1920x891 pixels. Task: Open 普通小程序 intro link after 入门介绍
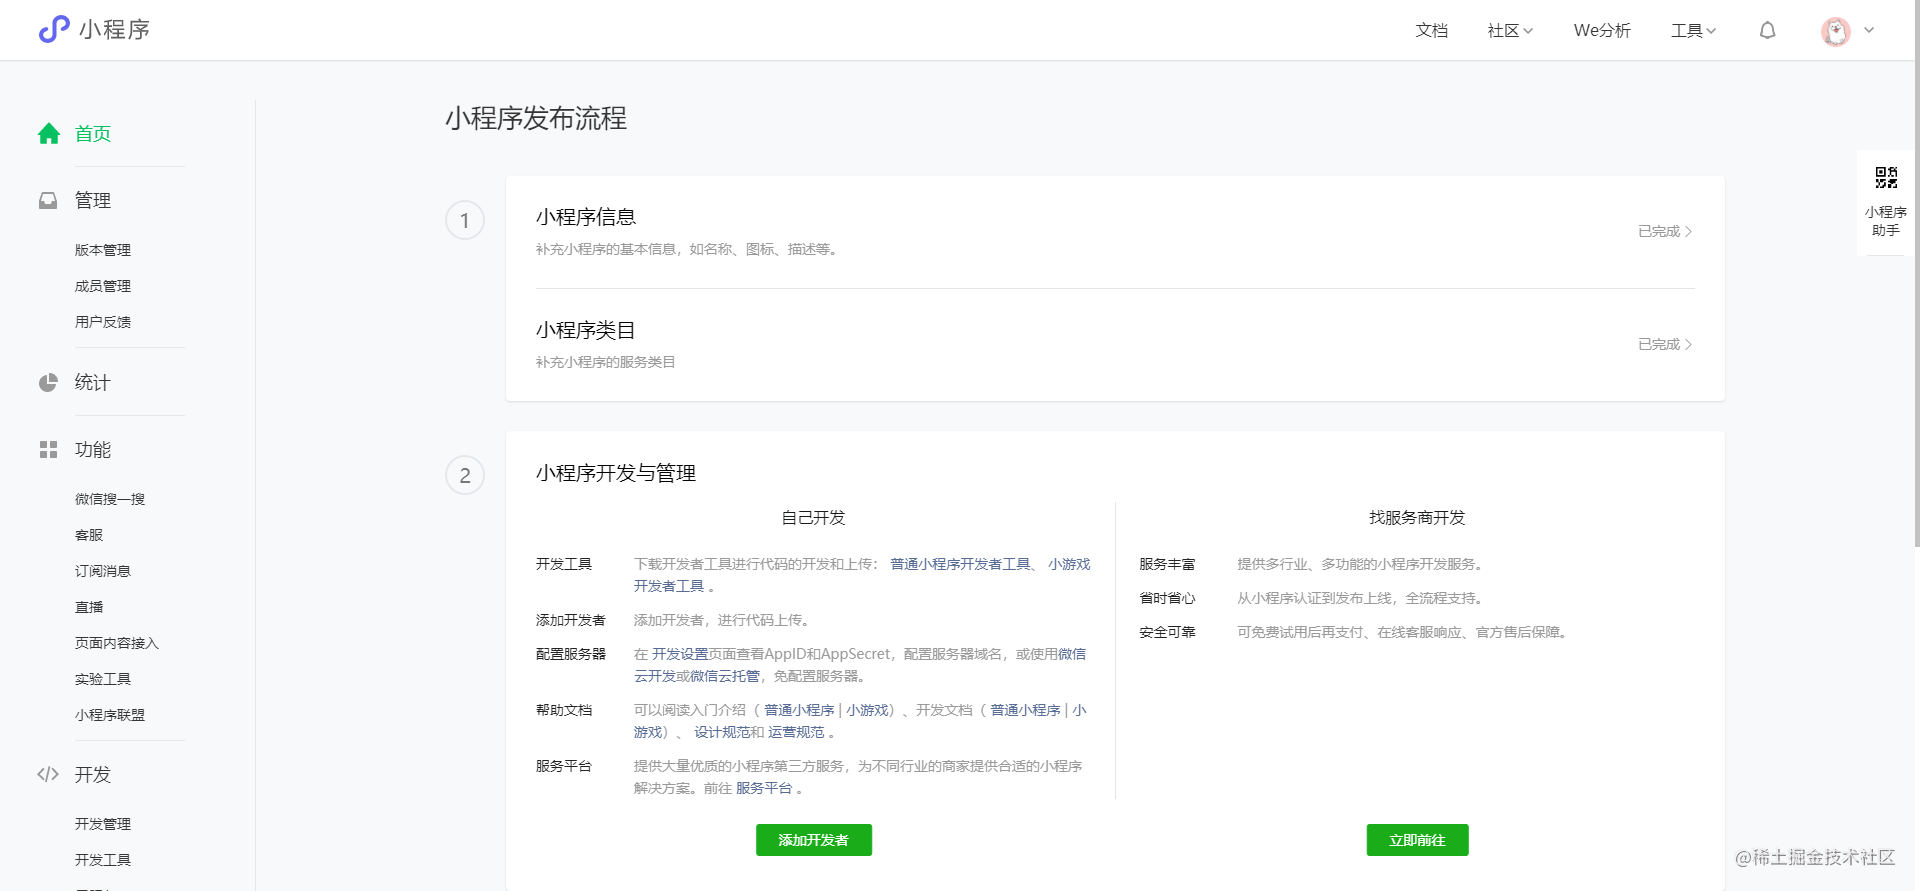click(x=799, y=710)
